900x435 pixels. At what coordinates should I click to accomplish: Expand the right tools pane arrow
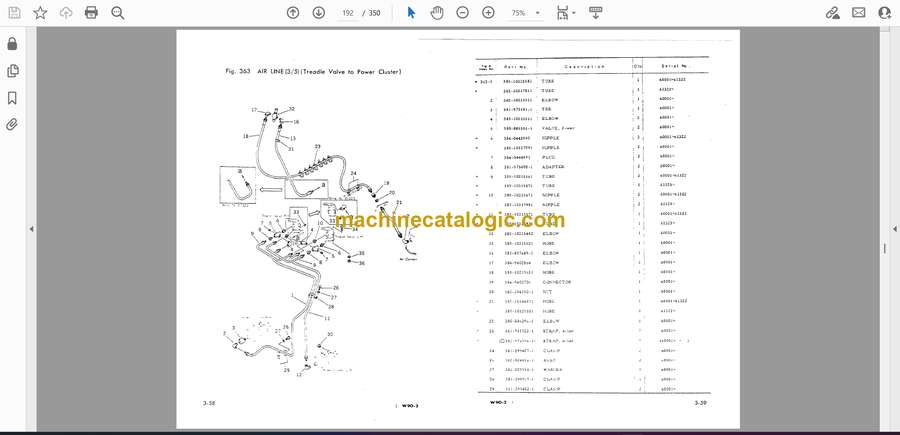pos(894,229)
